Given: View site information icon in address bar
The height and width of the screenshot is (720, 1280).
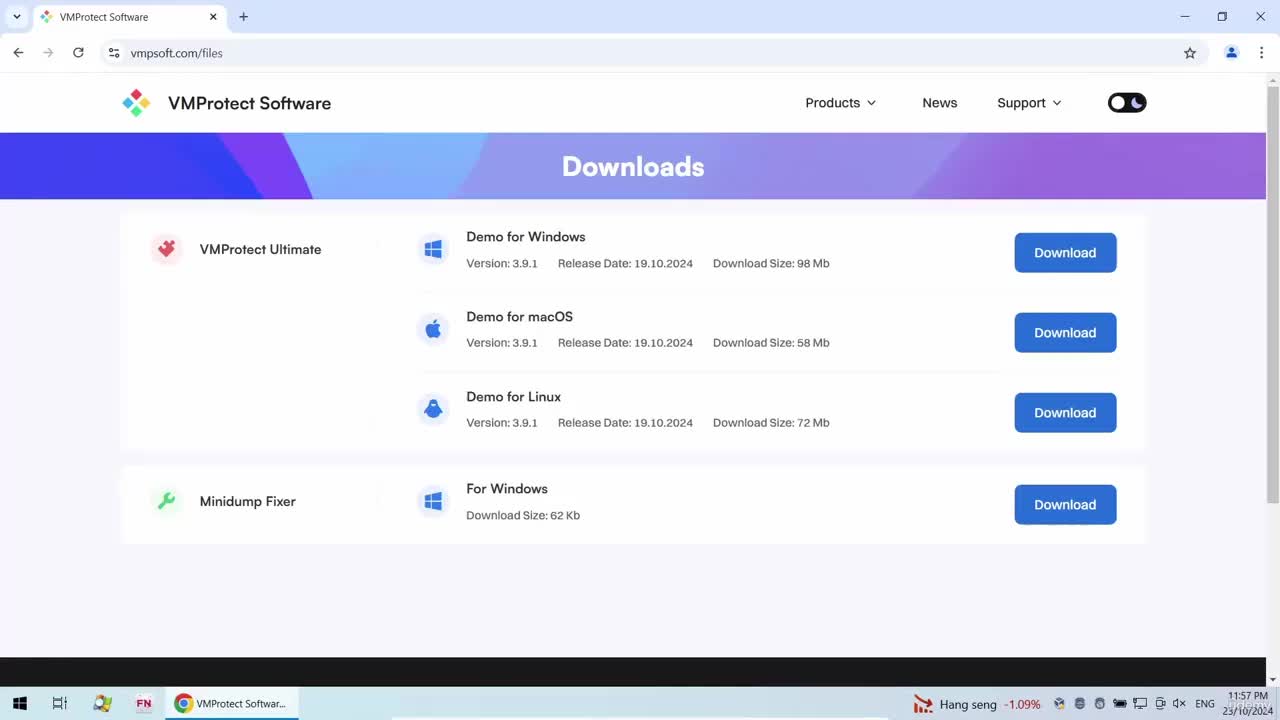Looking at the screenshot, I should [114, 53].
